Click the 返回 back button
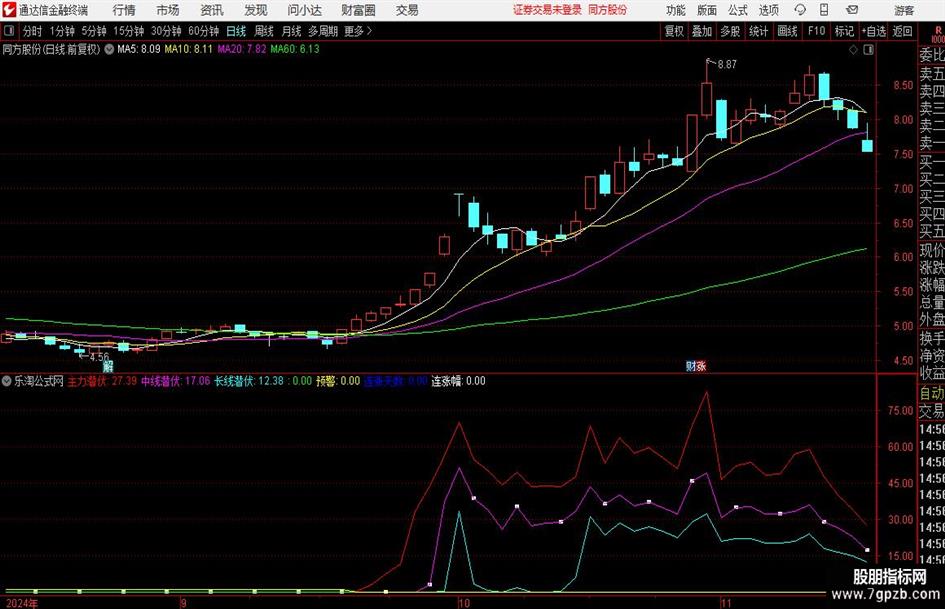Screen dimensions: 945x609 (902, 31)
